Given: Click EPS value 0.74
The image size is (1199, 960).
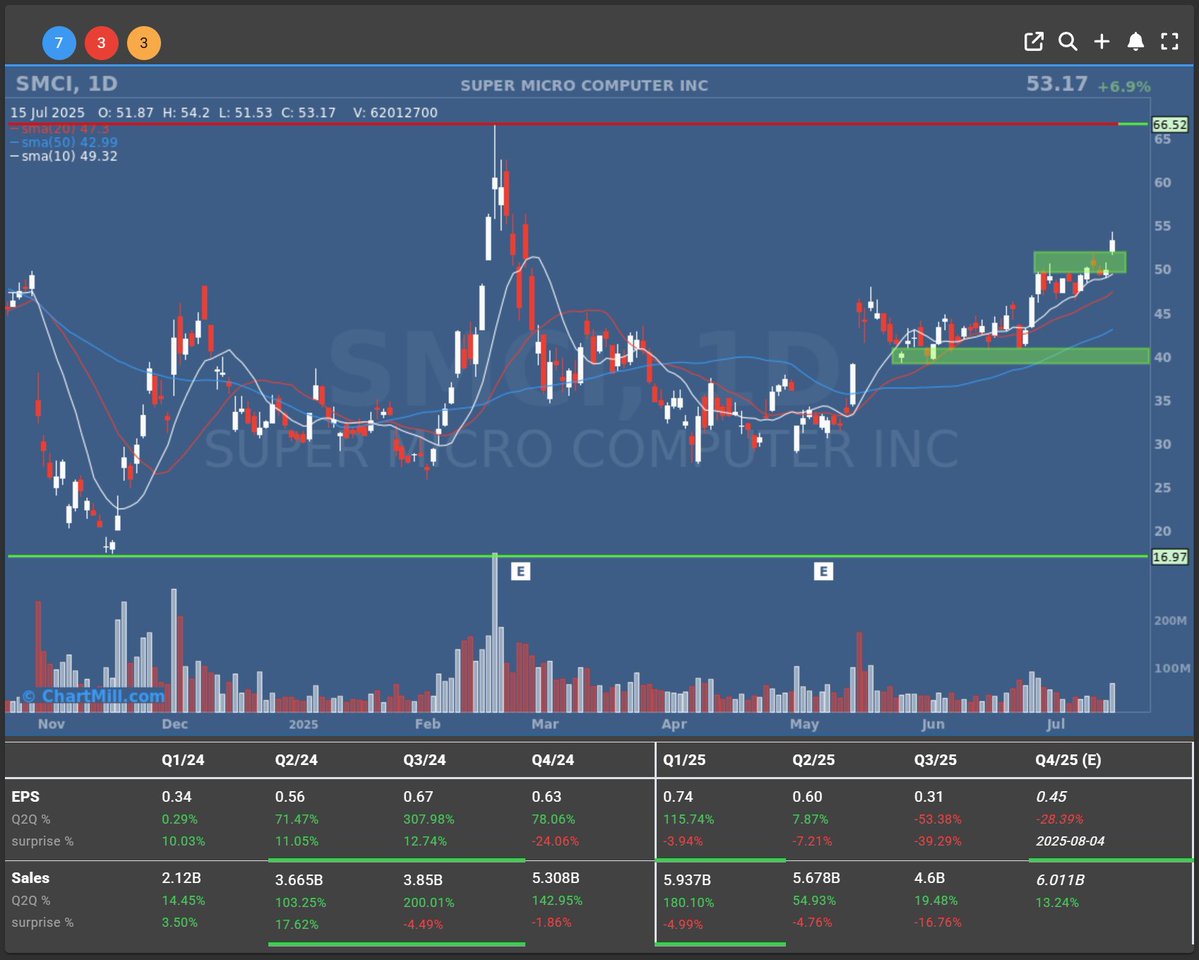Looking at the screenshot, I should 678,796.
